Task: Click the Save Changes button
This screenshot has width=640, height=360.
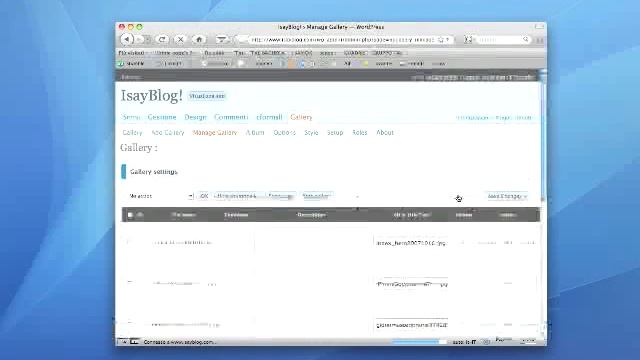Action: click(507, 196)
